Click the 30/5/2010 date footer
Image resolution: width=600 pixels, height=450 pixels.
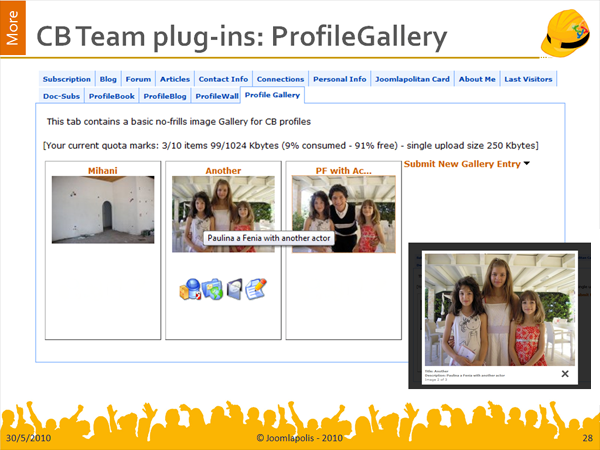[x=28, y=438]
